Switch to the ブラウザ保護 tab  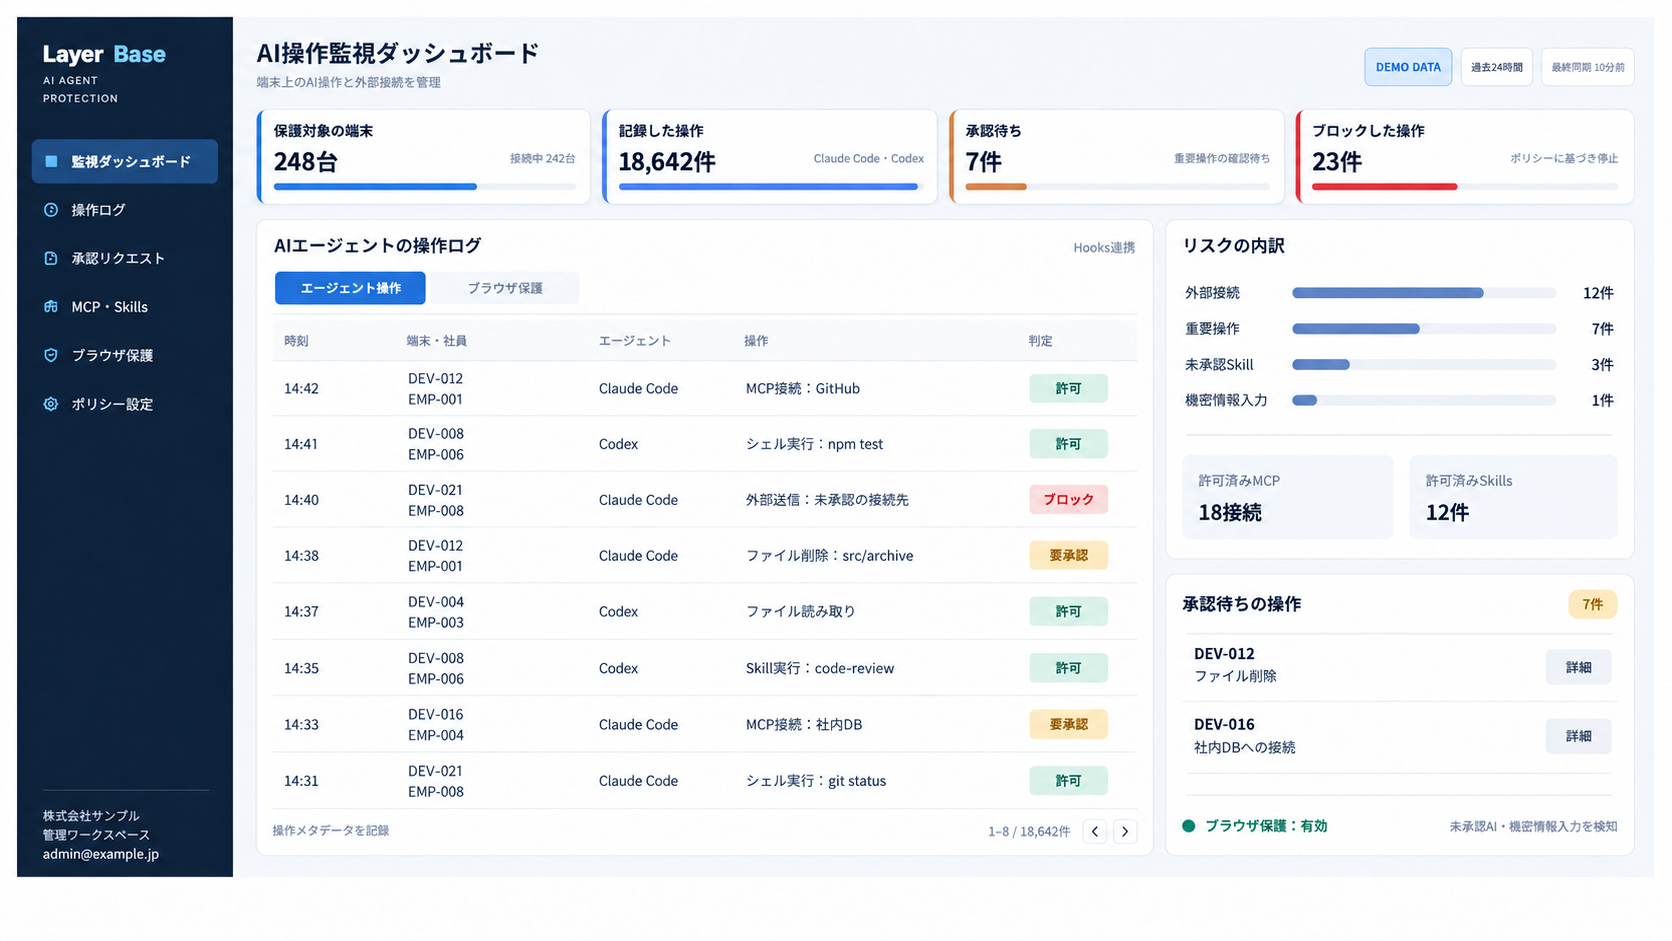coord(505,288)
